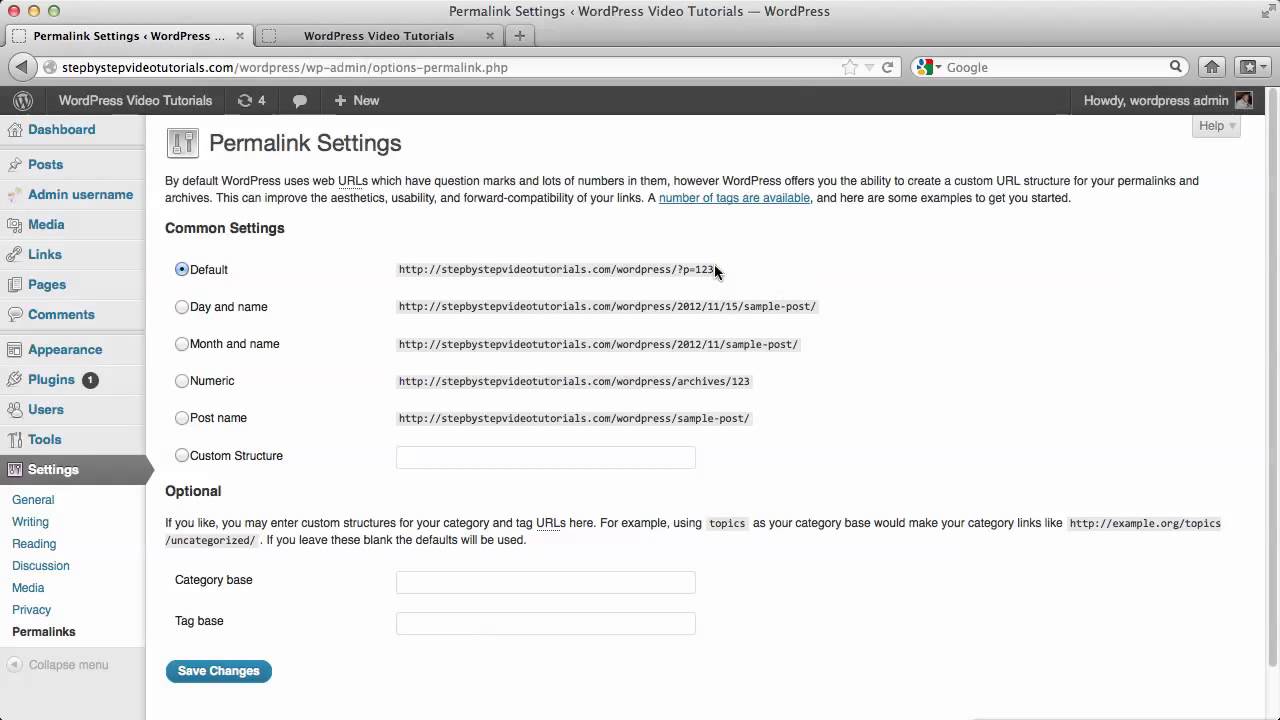
Task: Click the browser back arrow button
Action: 22,67
